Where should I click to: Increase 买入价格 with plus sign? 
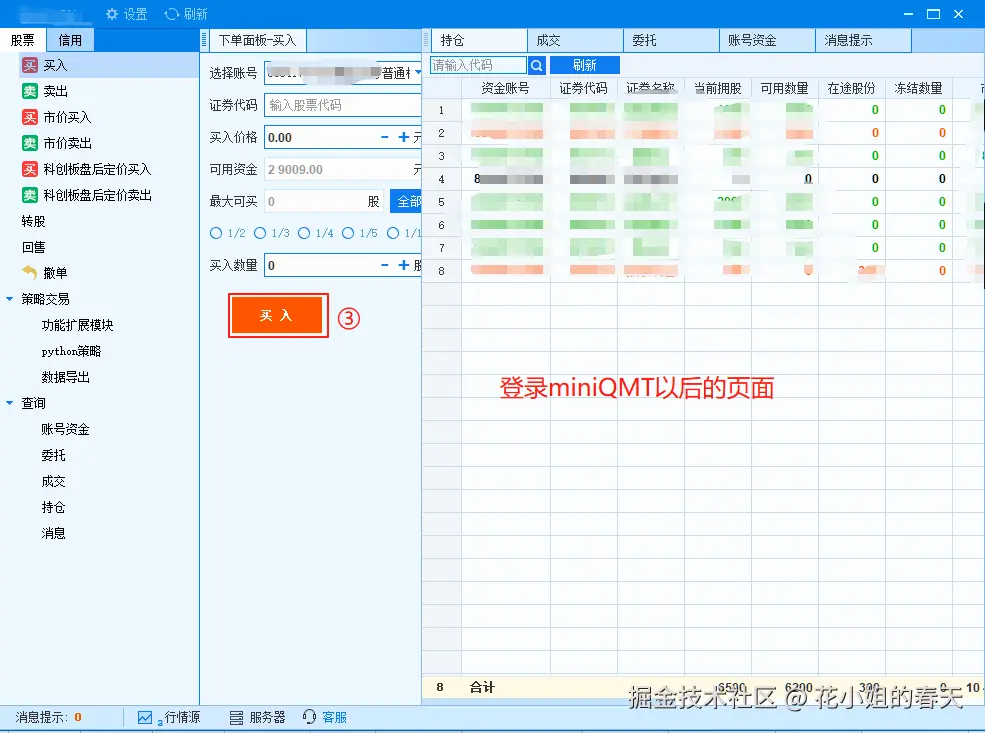tap(403, 137)
